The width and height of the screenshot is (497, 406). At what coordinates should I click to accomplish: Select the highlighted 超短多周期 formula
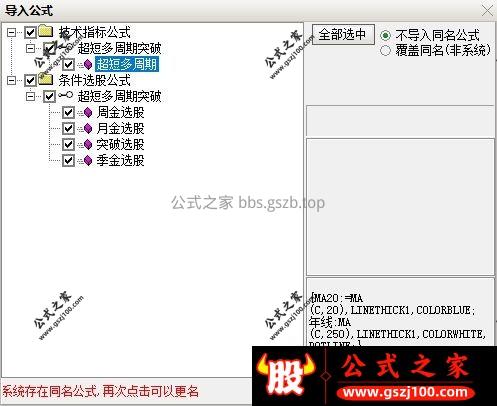(127, 64)
